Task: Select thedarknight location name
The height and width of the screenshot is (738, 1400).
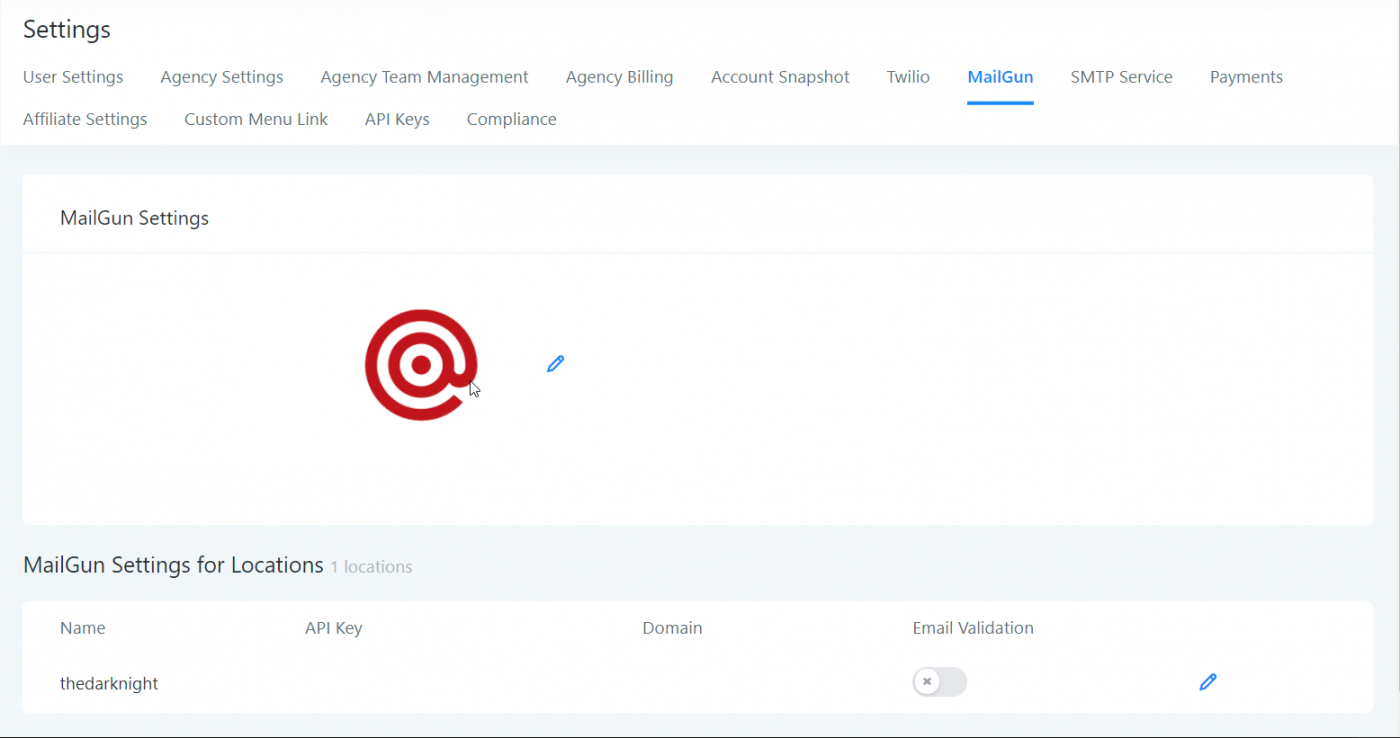Action: point(109,684)
